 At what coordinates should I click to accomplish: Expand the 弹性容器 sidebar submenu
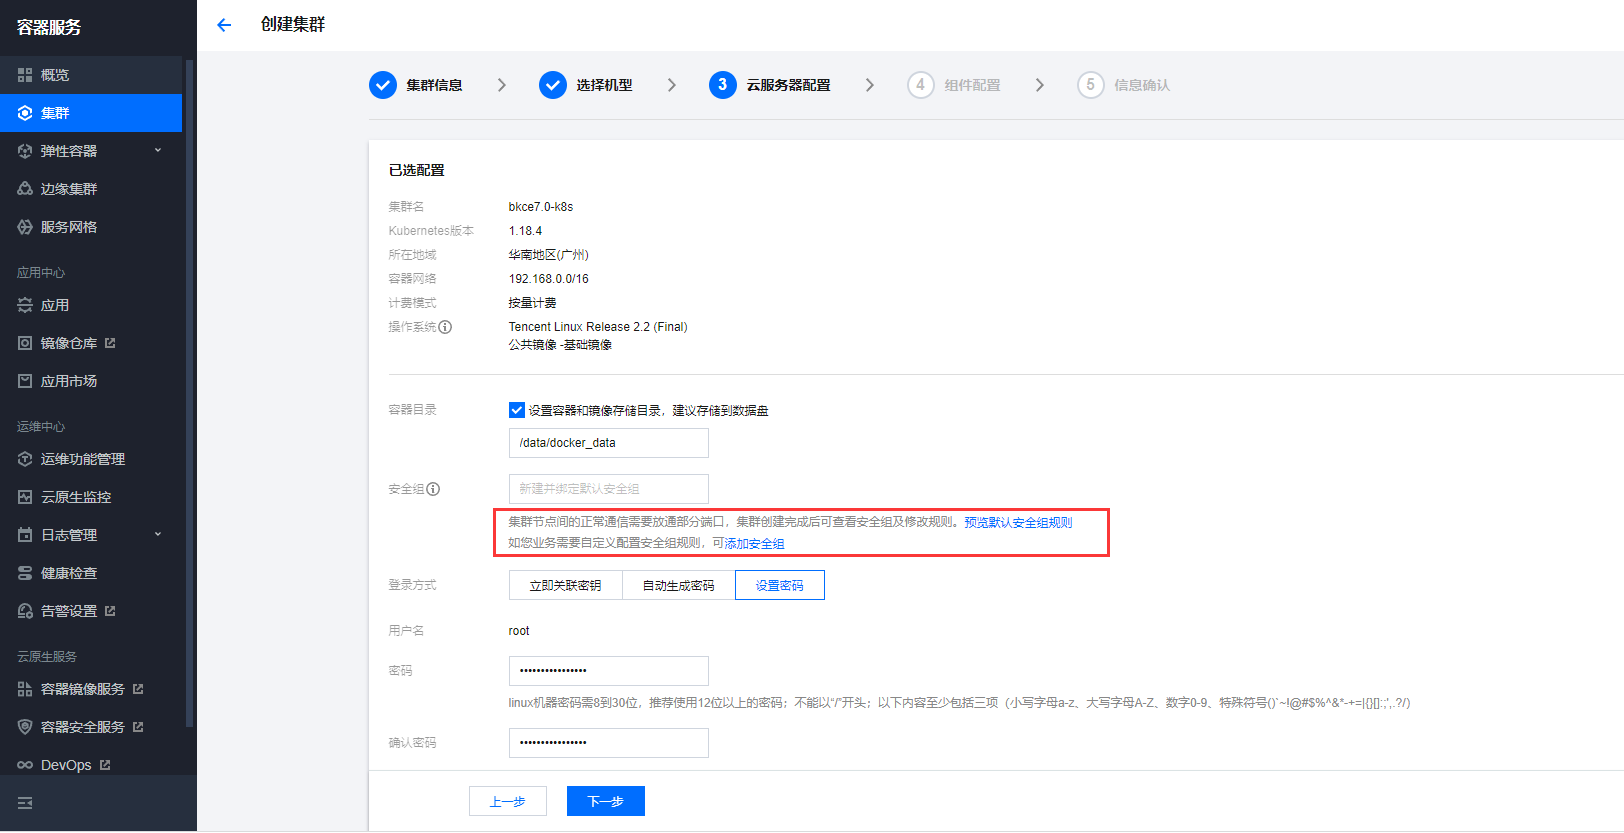point(157,151)
